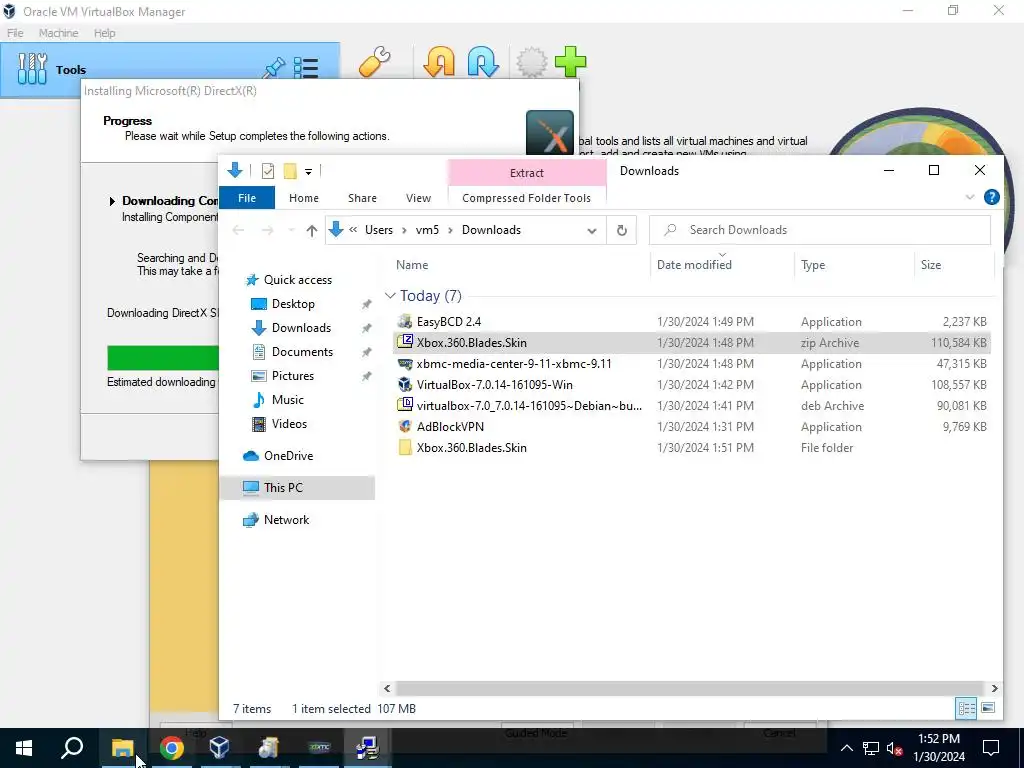Screen dimensions: 1024x768
Task: Click VirtualBox Preferences wrench icon
Action: point(375,63)
